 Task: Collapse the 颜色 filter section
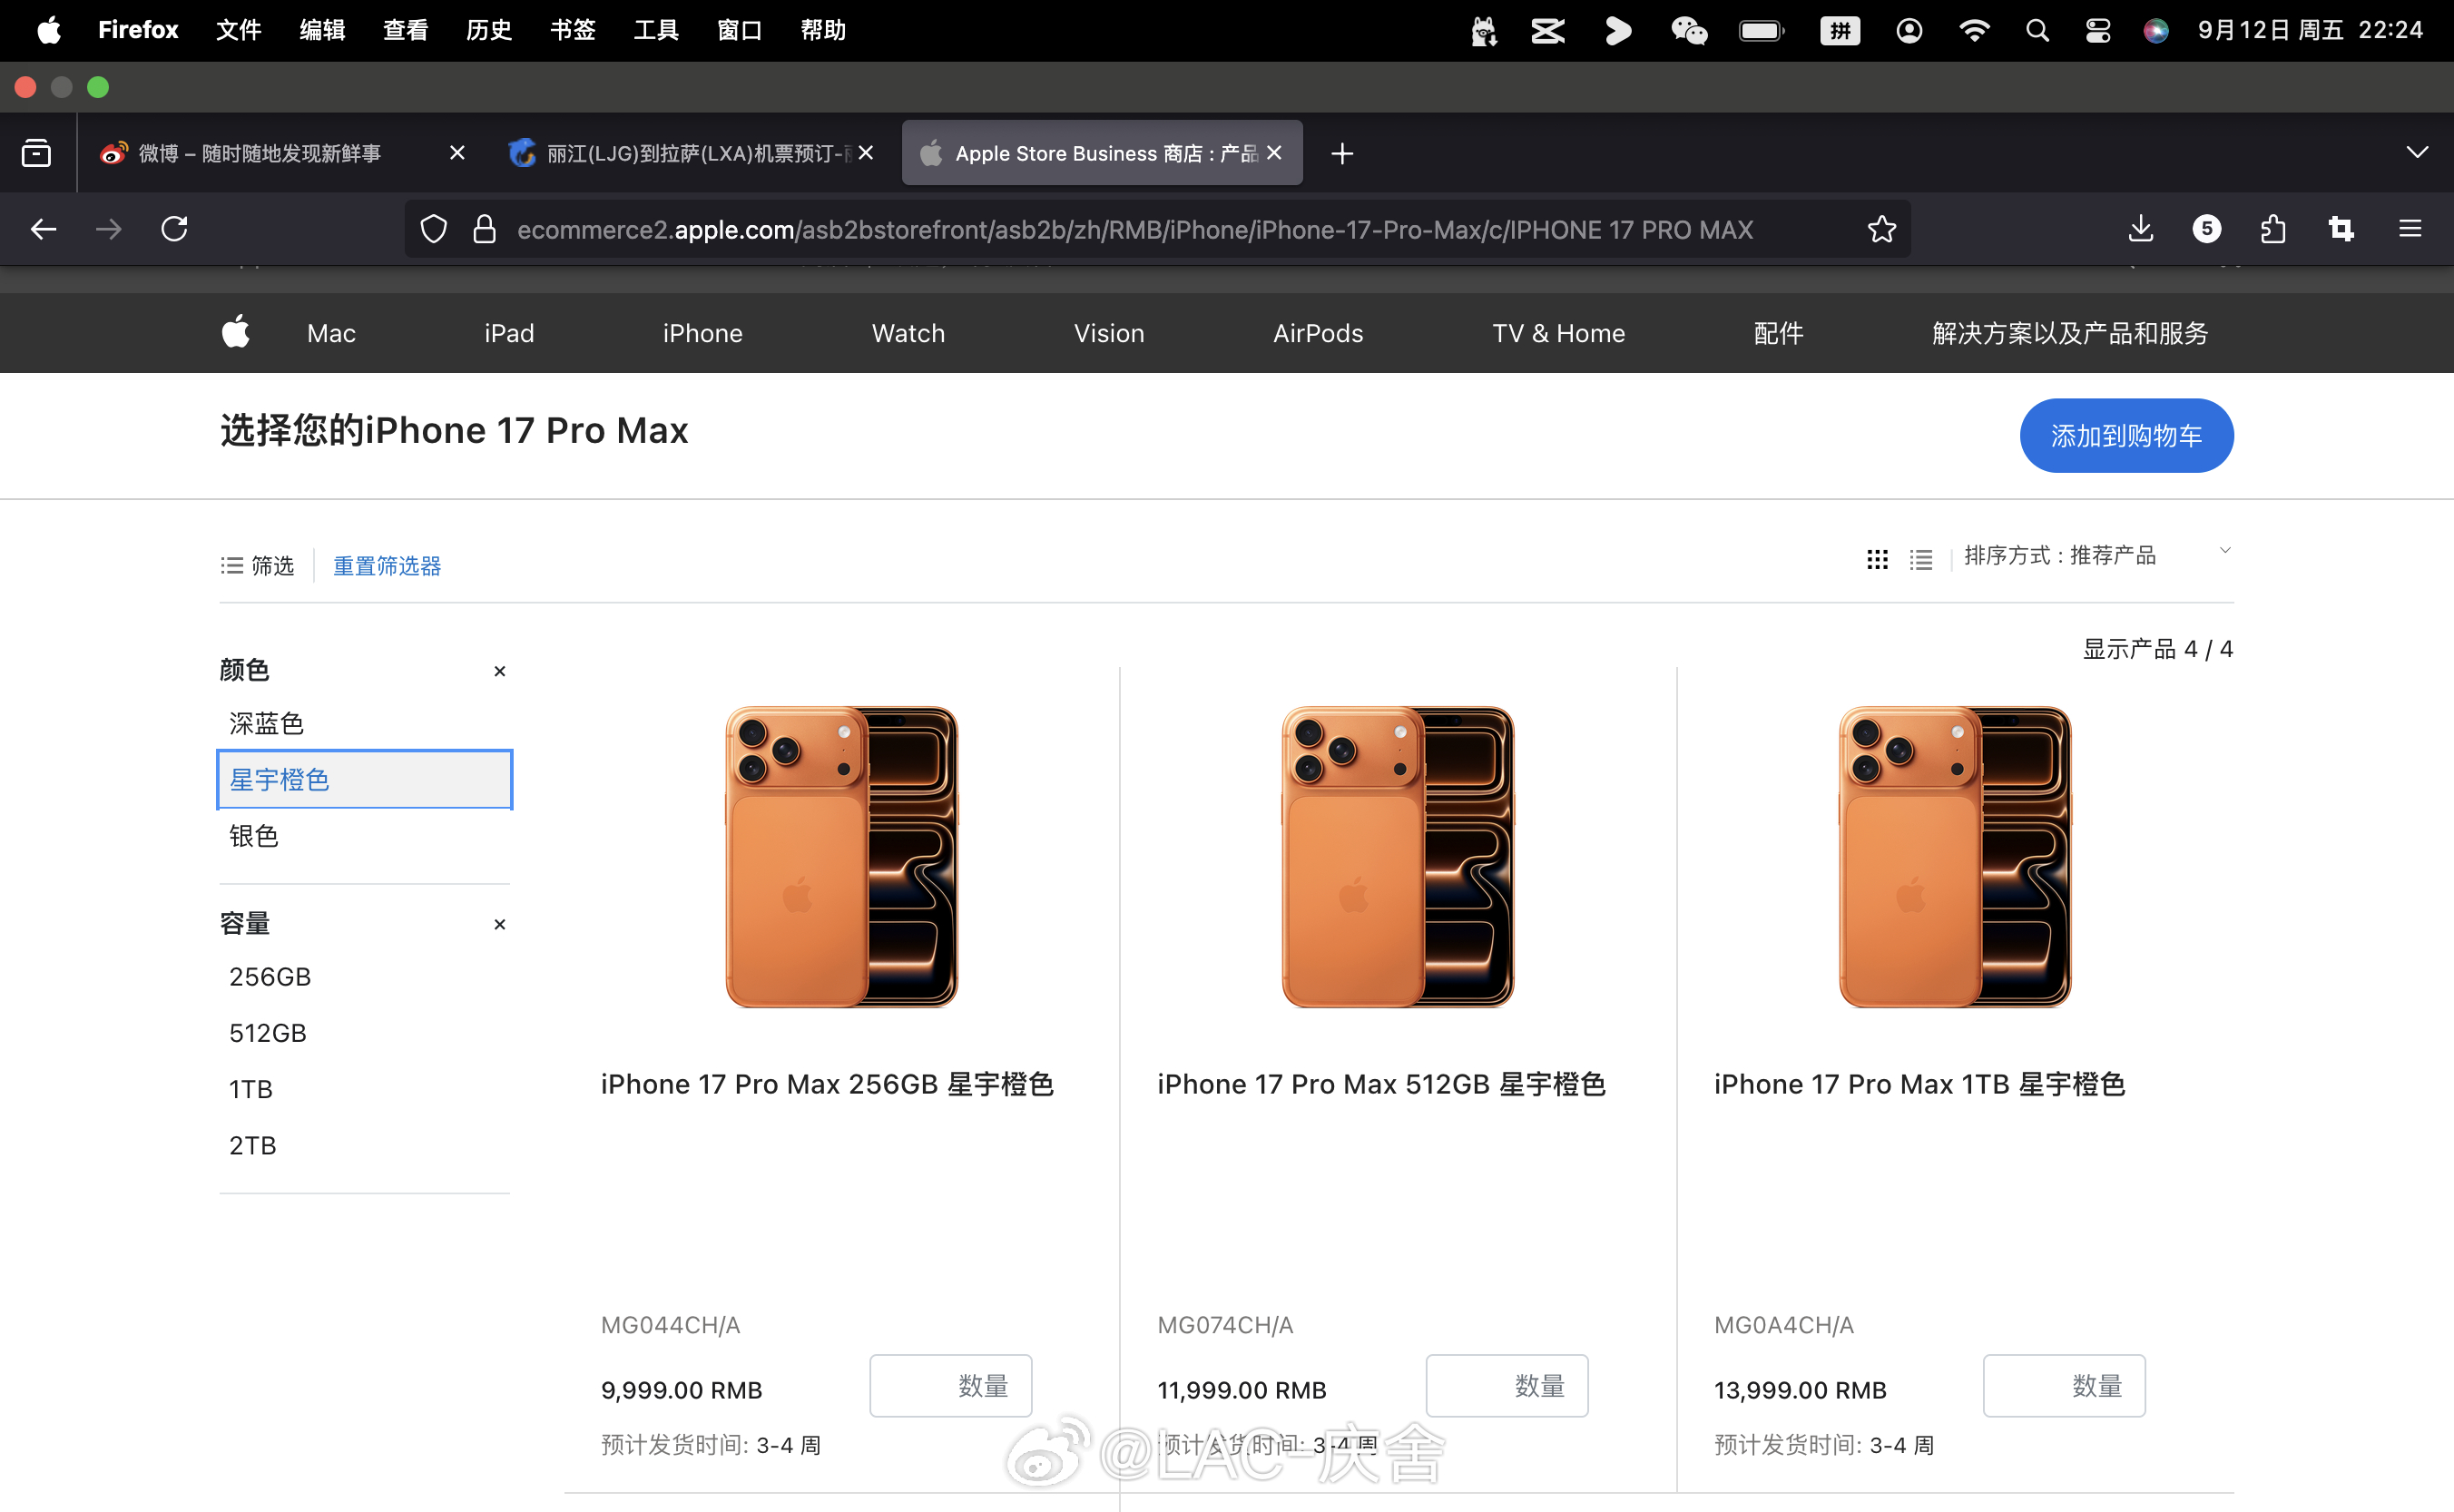[500, 671]
